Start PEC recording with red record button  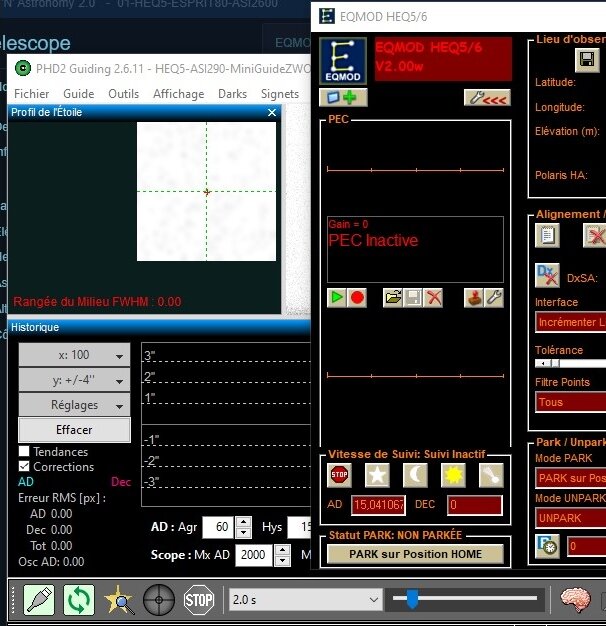[357, 297]
